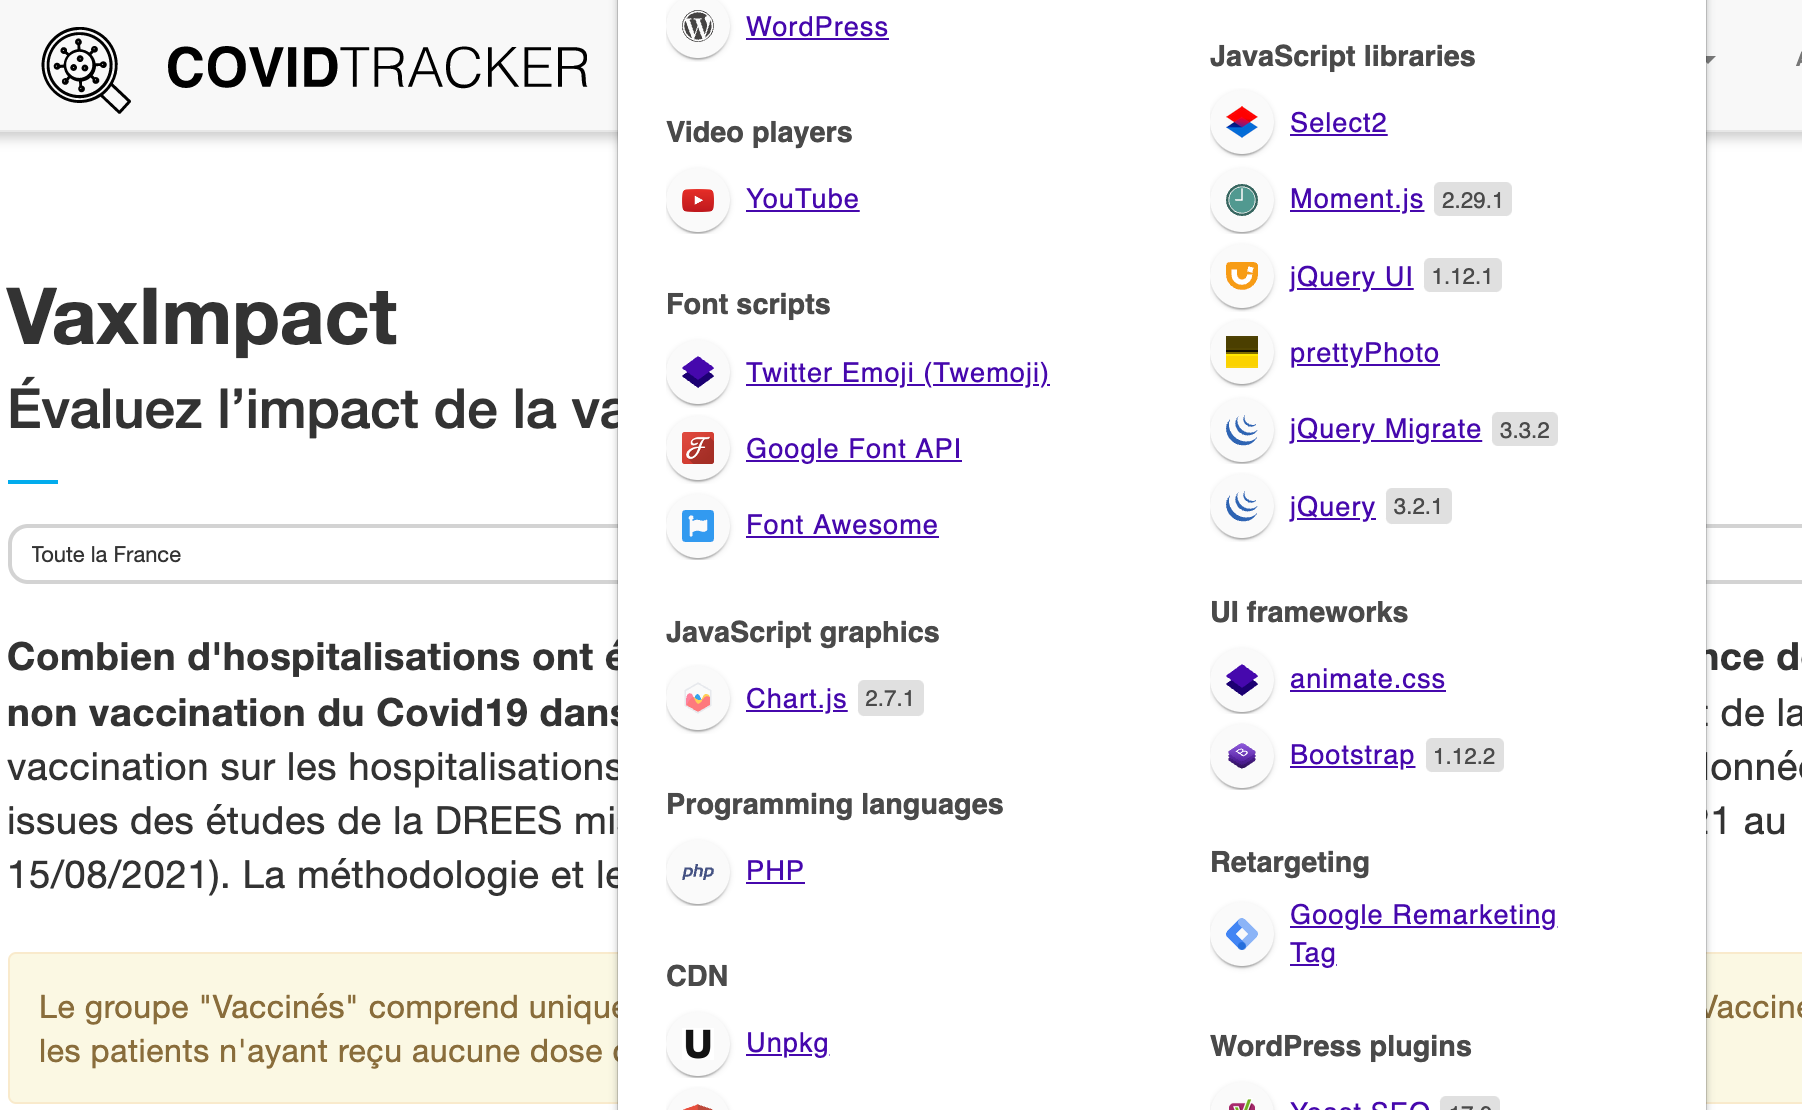Screen dimensions: 1802x1110
Task: Click the Chart.js icon
Action: click(x=698, y=699)
